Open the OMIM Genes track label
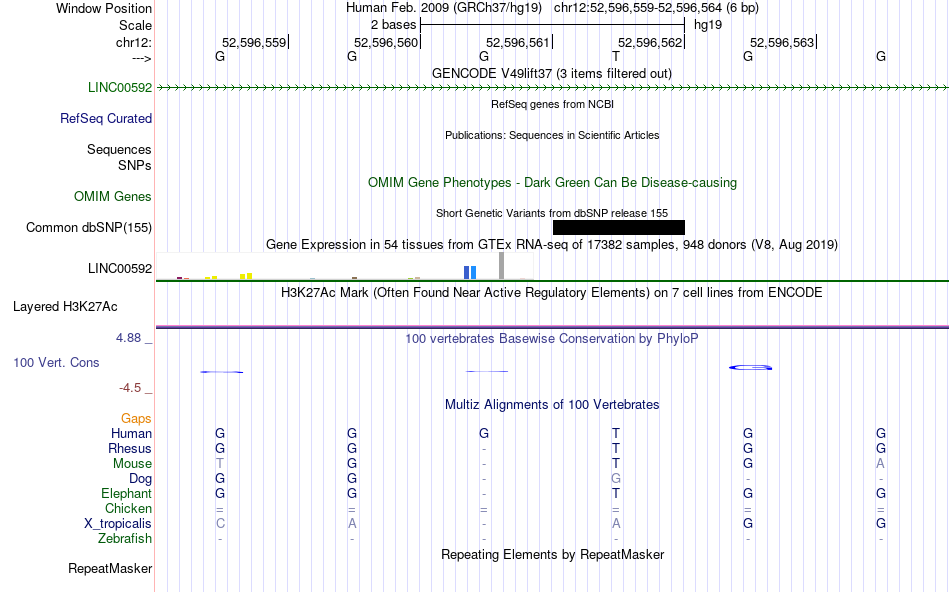Screen dimensions: 950x592 click(x=113, y=196)
